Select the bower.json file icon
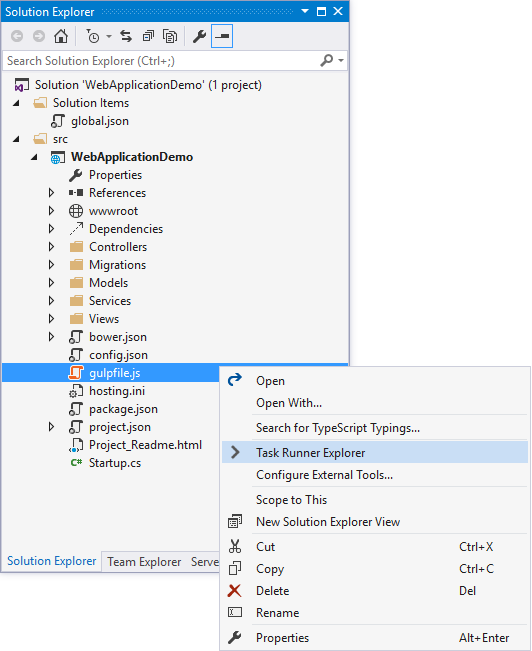The height and width of the screenshot is (651, 532). click(x=76, y=337)
